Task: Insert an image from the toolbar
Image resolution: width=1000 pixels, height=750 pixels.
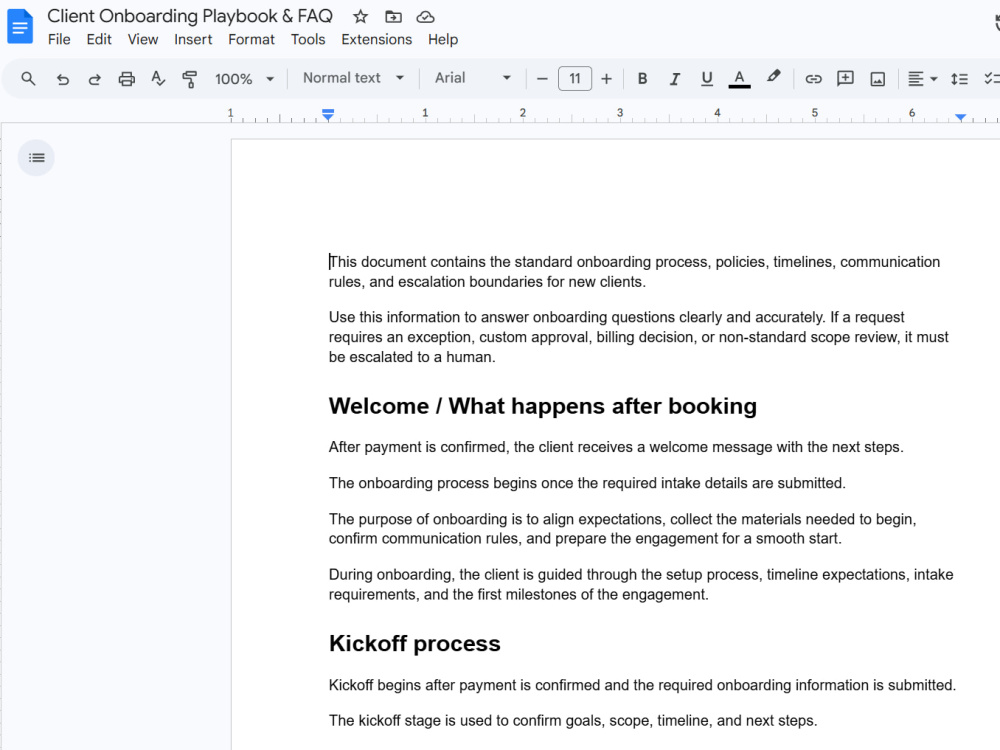Action: (x=878, y=78)
